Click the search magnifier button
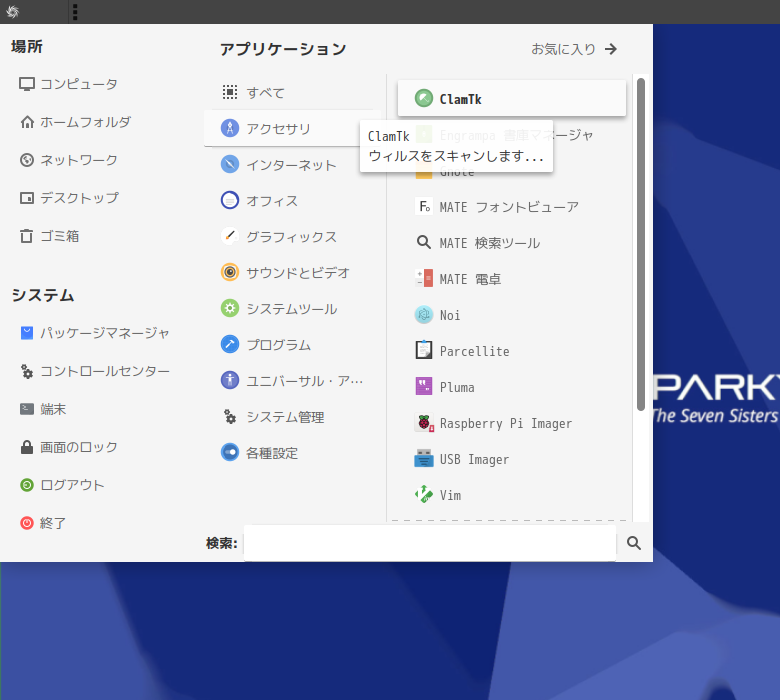The width and height of the screenshot is (780, 700). [x=634, y=543]
